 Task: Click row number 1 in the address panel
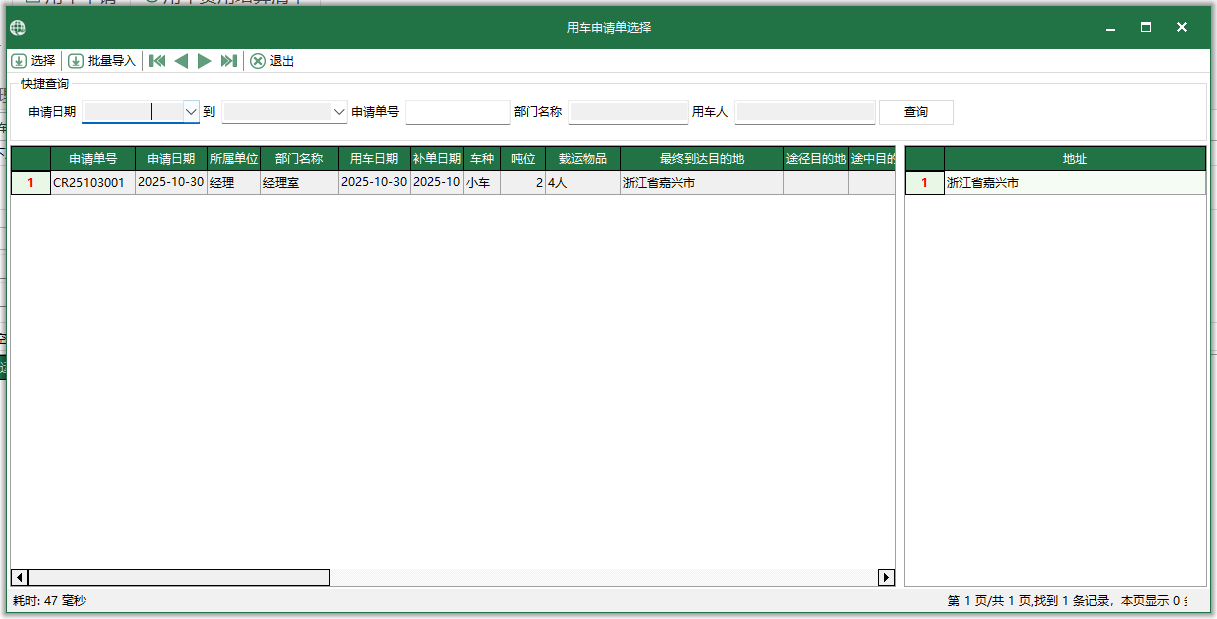(x=923, y=183)
